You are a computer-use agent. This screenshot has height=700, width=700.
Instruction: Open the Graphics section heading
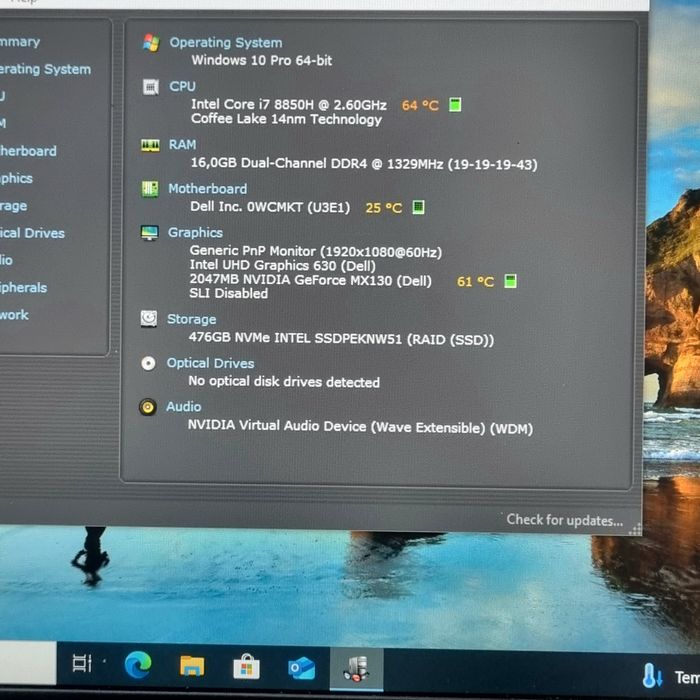[195, 233]
